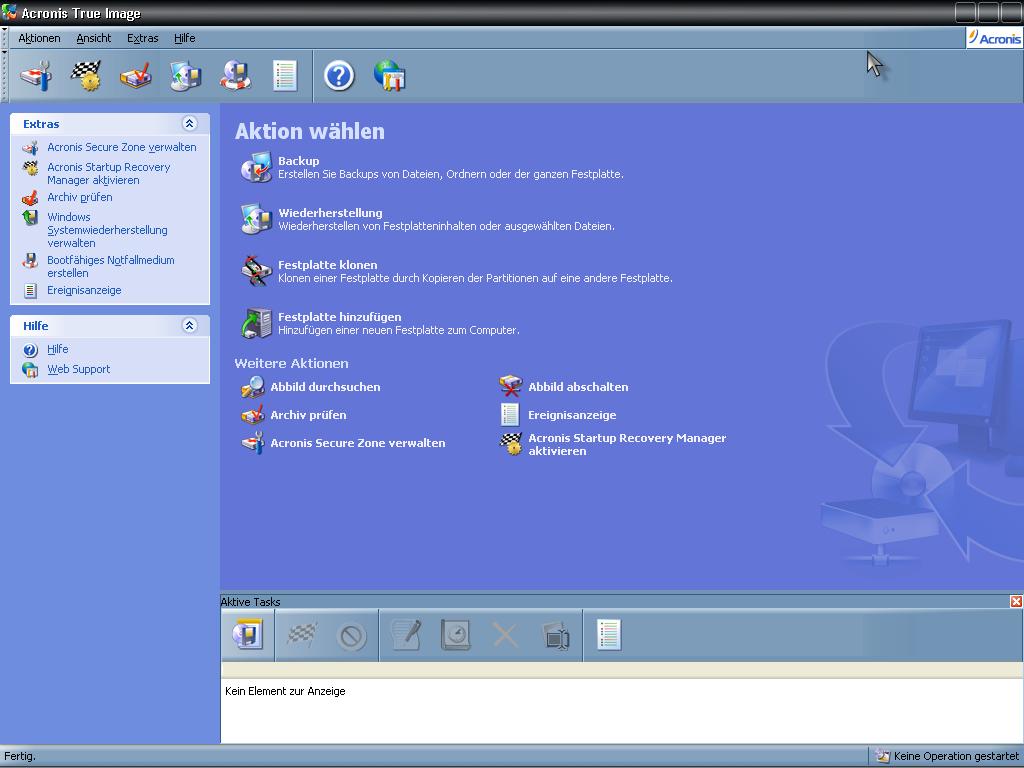Click the archive check icon beside Archiv prüfen in main panel
Screen dimensions: 1024x768
coord(253,415)
